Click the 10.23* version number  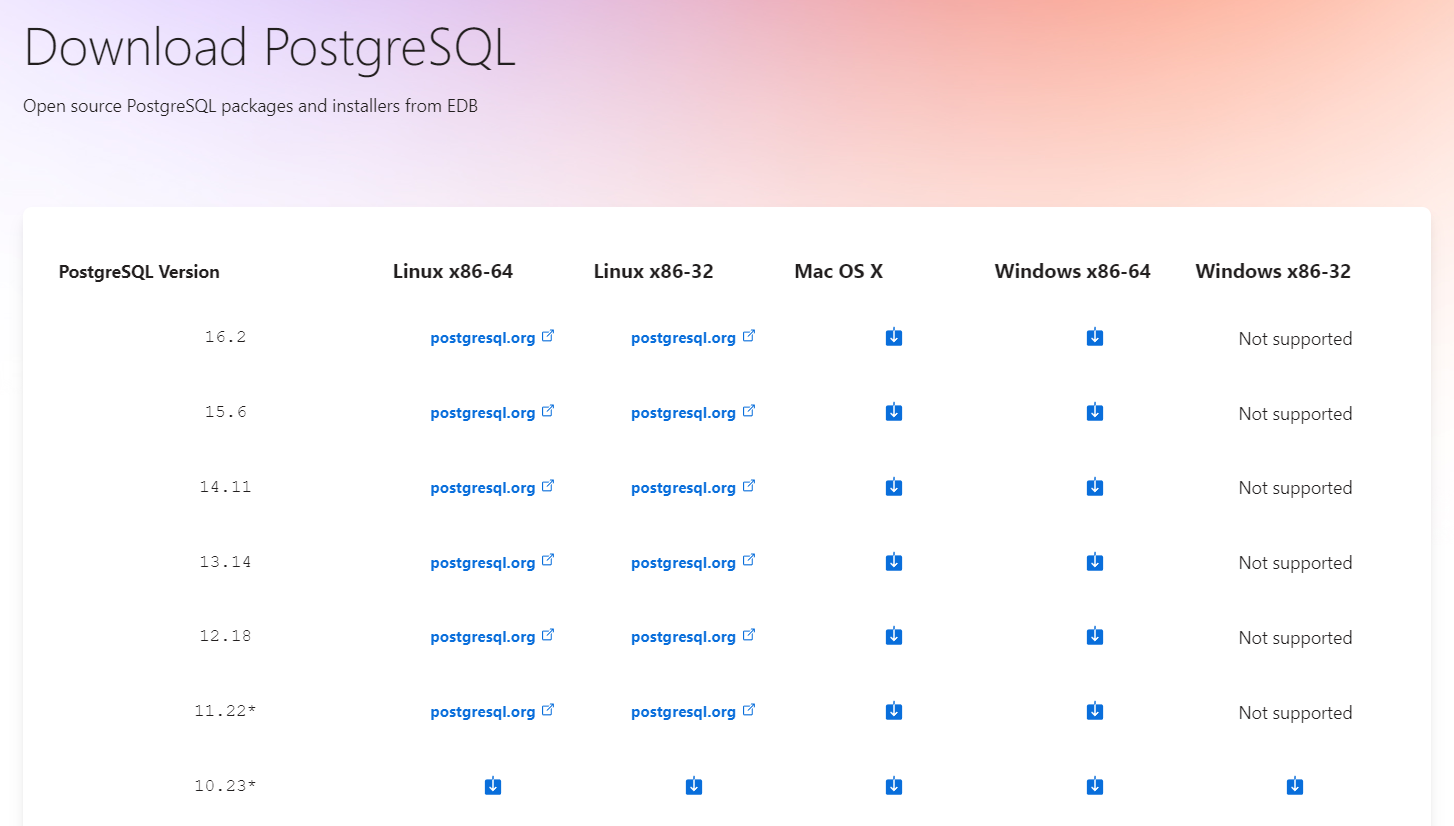(x=225, y=786)
